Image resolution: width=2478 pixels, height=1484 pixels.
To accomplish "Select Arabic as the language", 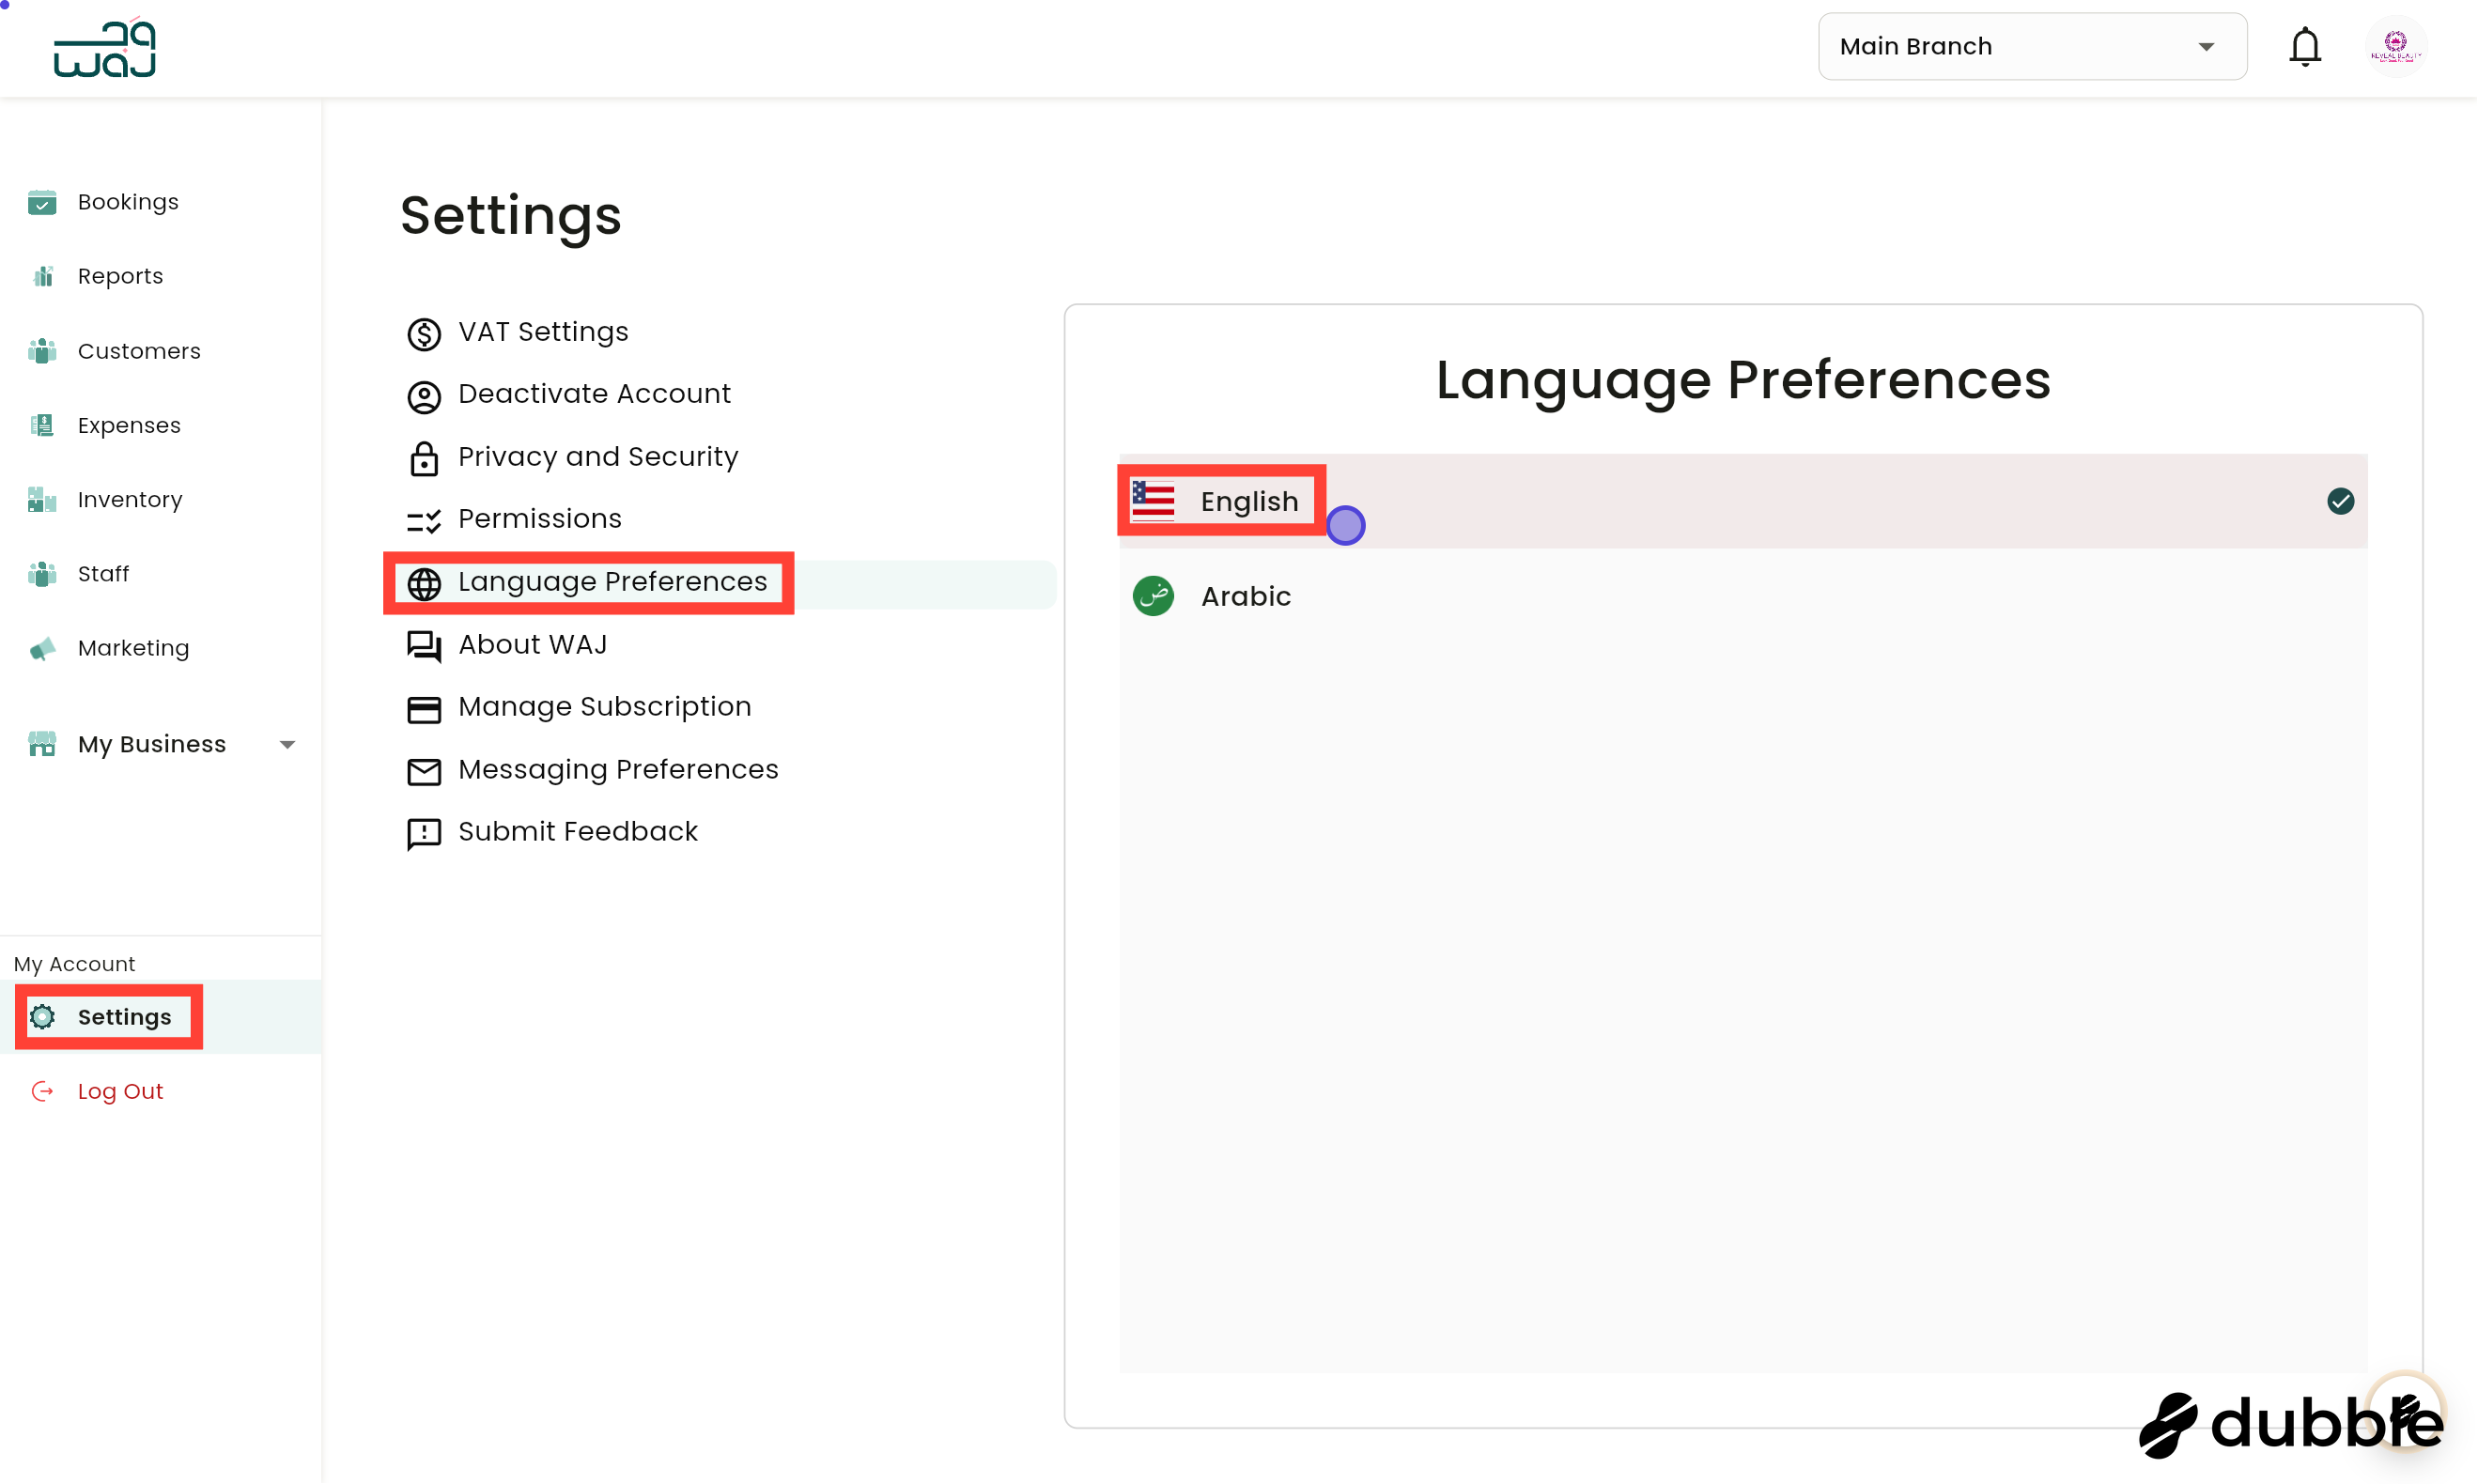I will pos(1245,596).
